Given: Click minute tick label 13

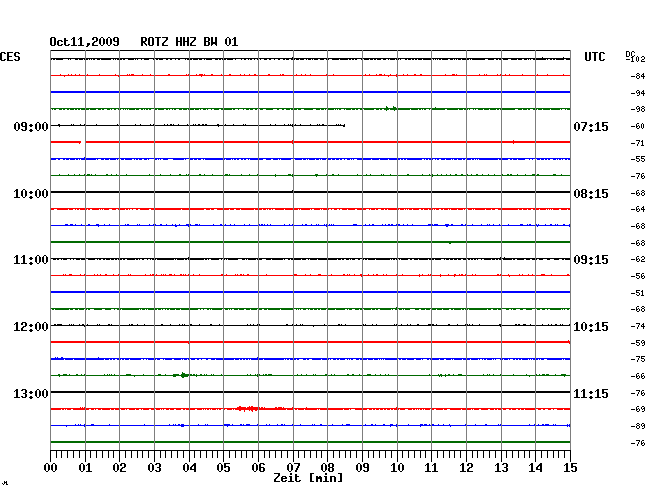Looking at the screenshot, I should tap(501, 468).
